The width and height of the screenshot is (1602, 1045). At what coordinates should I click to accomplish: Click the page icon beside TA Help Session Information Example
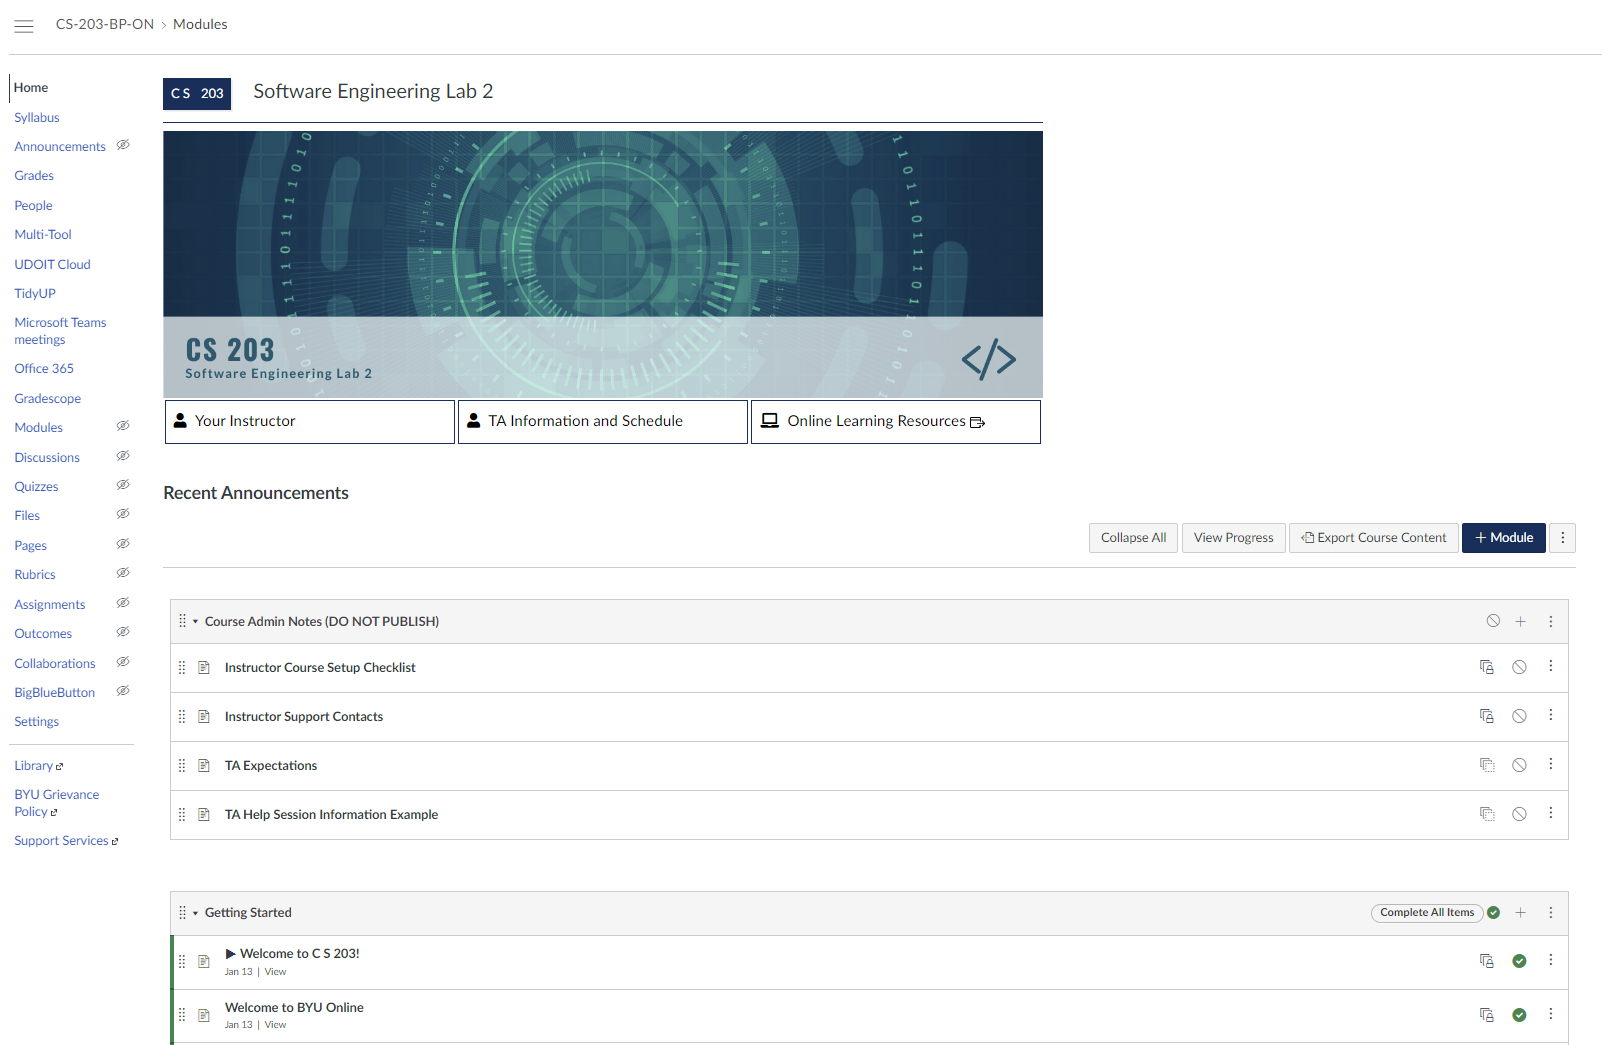(204, 815)
